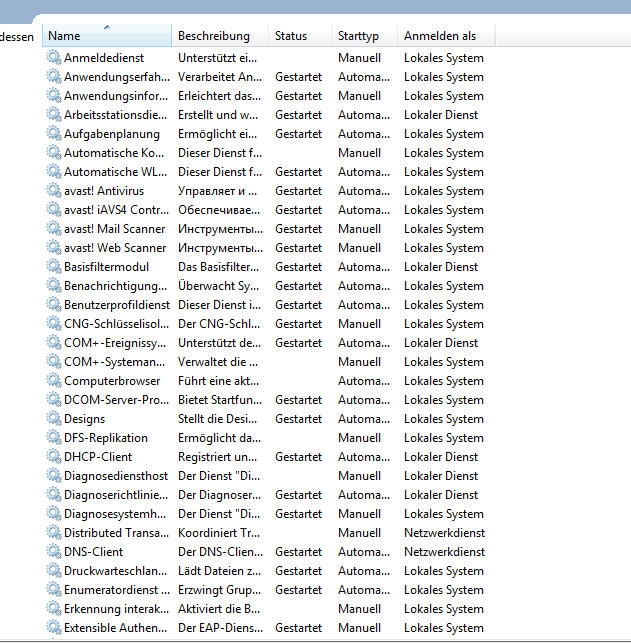
Task: Select the Basisfiltermodul gear icon
Action: point(54,267)
